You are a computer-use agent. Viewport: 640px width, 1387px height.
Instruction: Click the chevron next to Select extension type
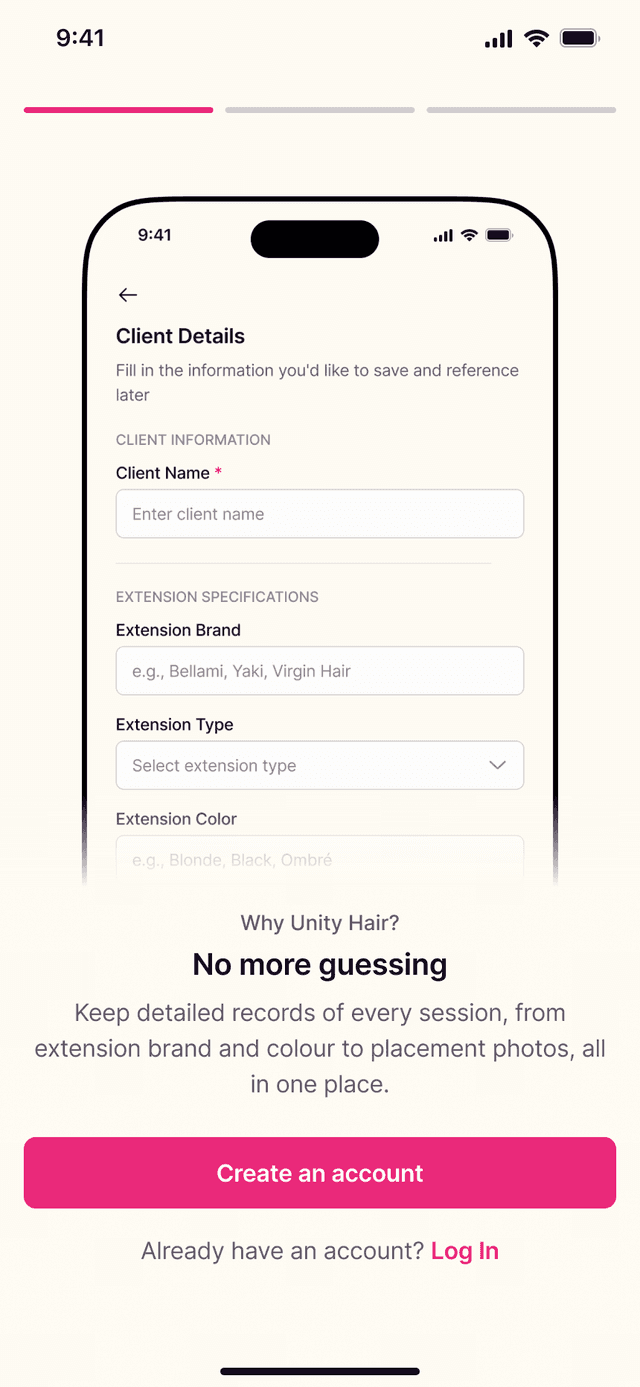(x=497, y=765)
